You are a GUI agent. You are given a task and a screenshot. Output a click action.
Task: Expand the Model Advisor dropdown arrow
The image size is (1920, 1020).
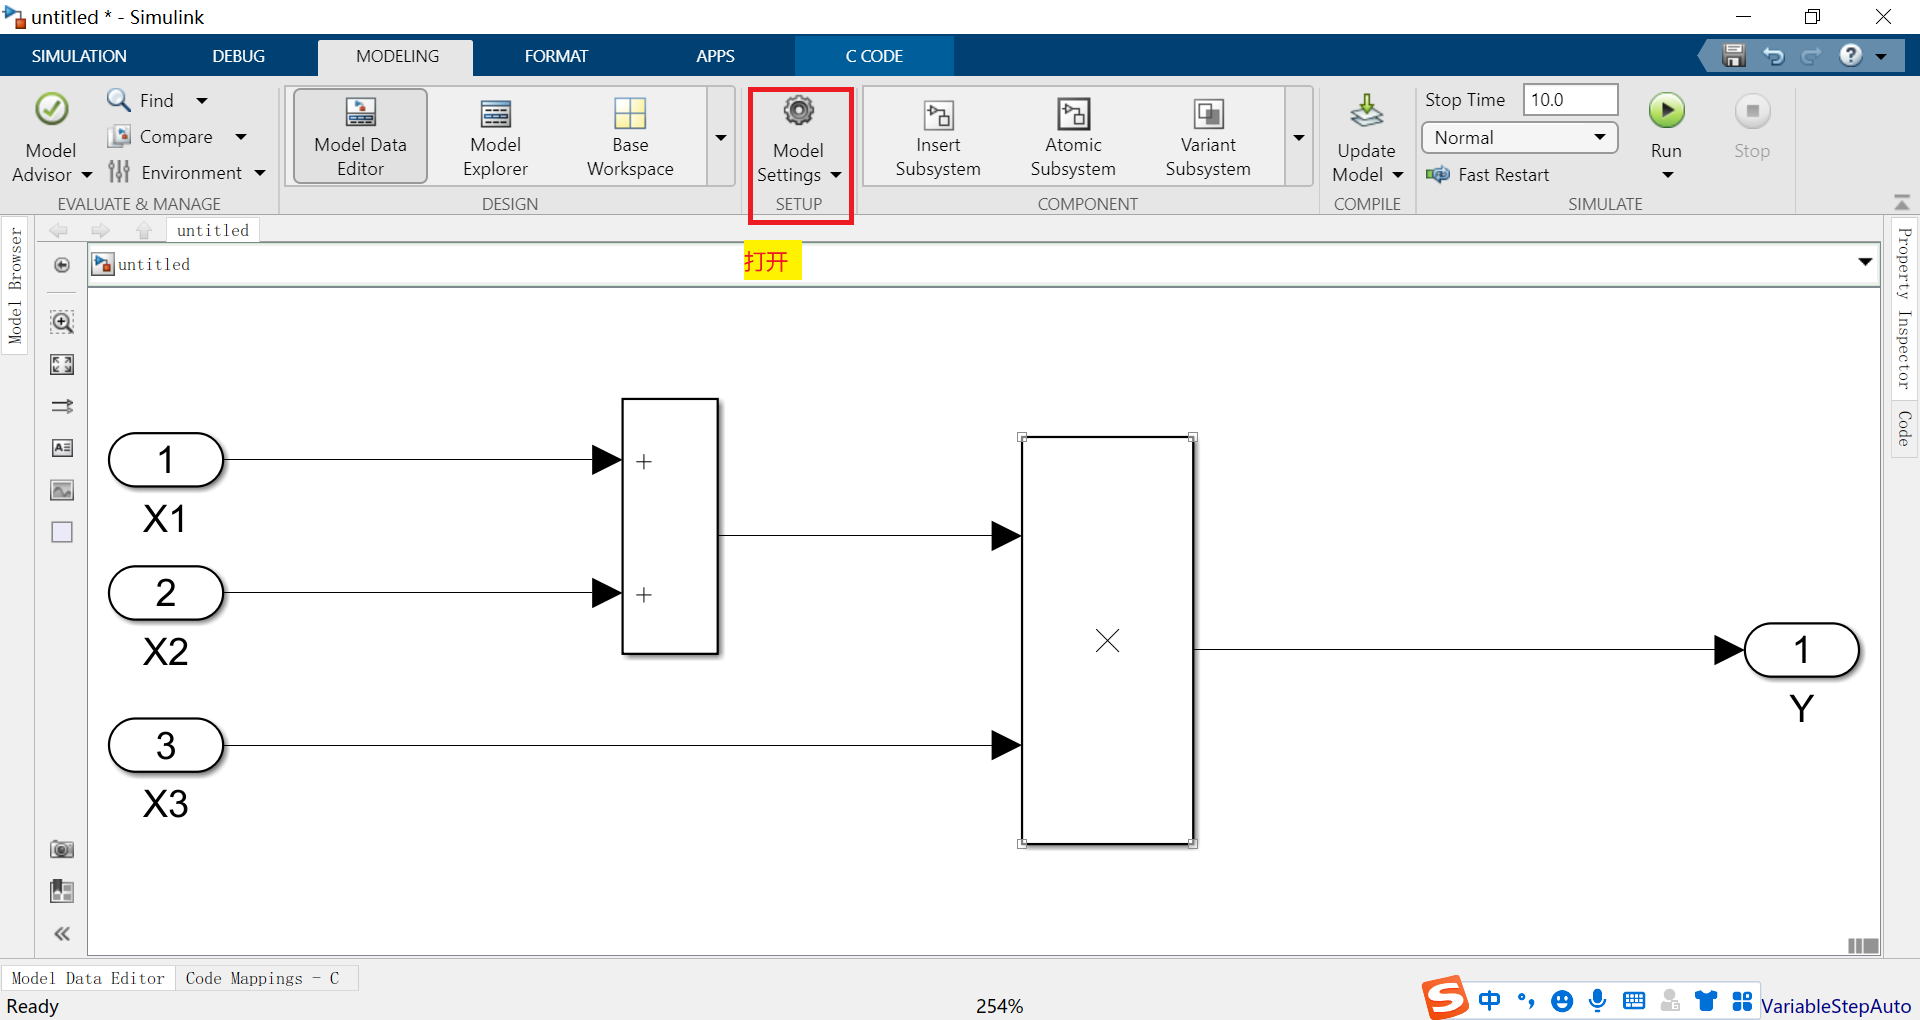(x=87, y=175)
